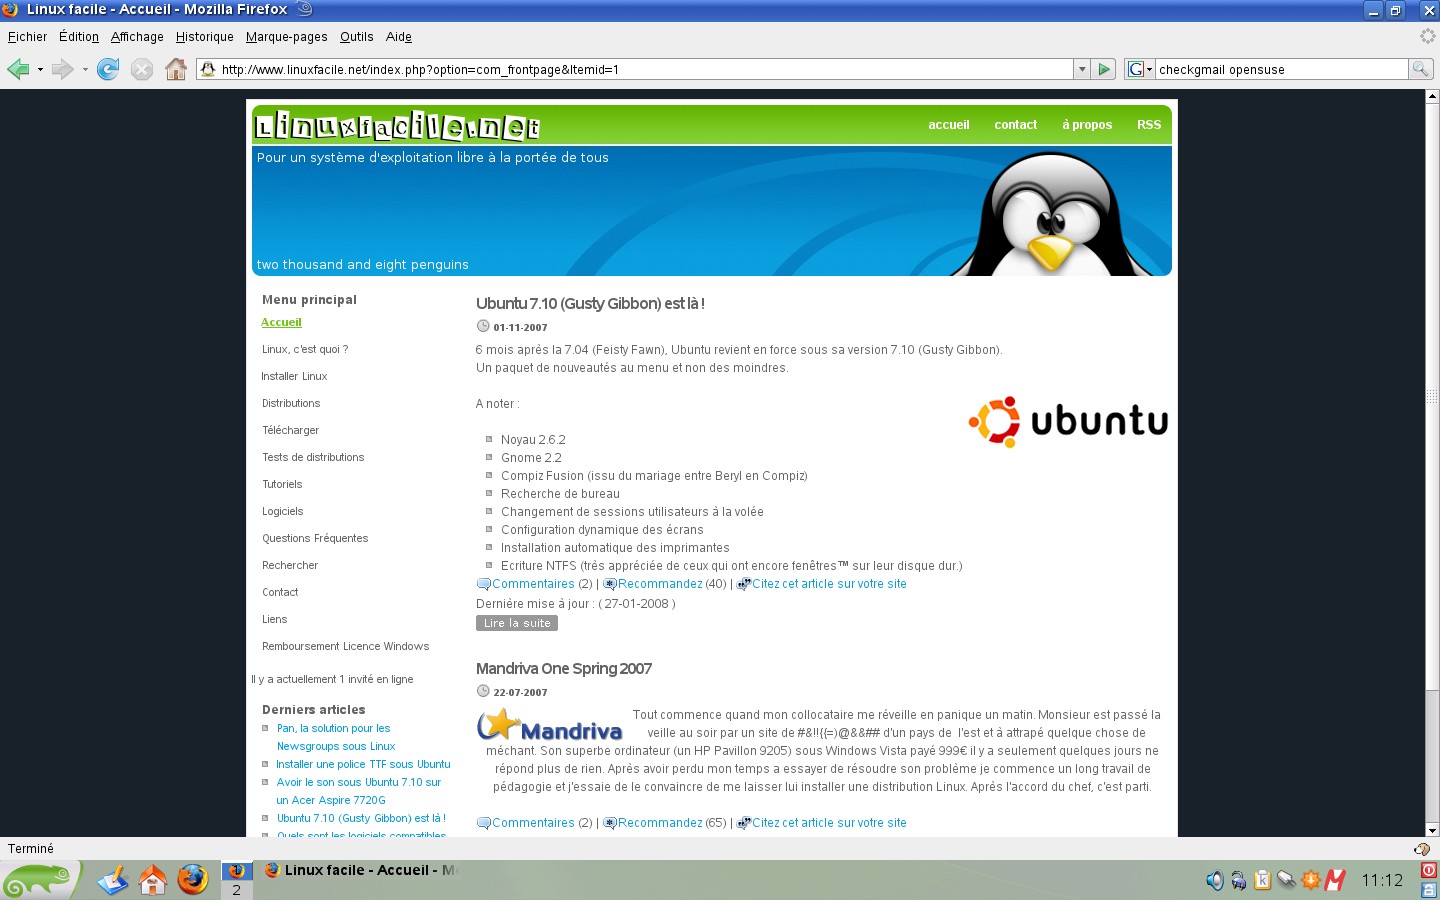Go to the Firefox home page
The height and width of the screenshot is (900, 1440).
[x=176, y=69]
